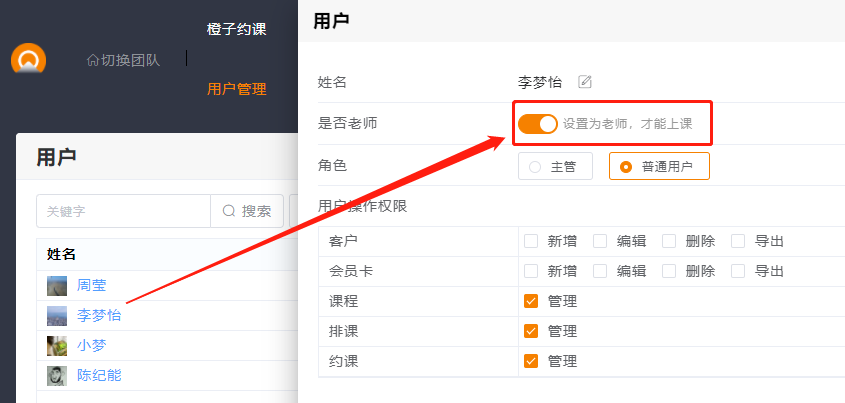Screen dimensions: 845x403
Task: Click the edit pencil icon beside 李梦怡
Action: coord(585,82)
